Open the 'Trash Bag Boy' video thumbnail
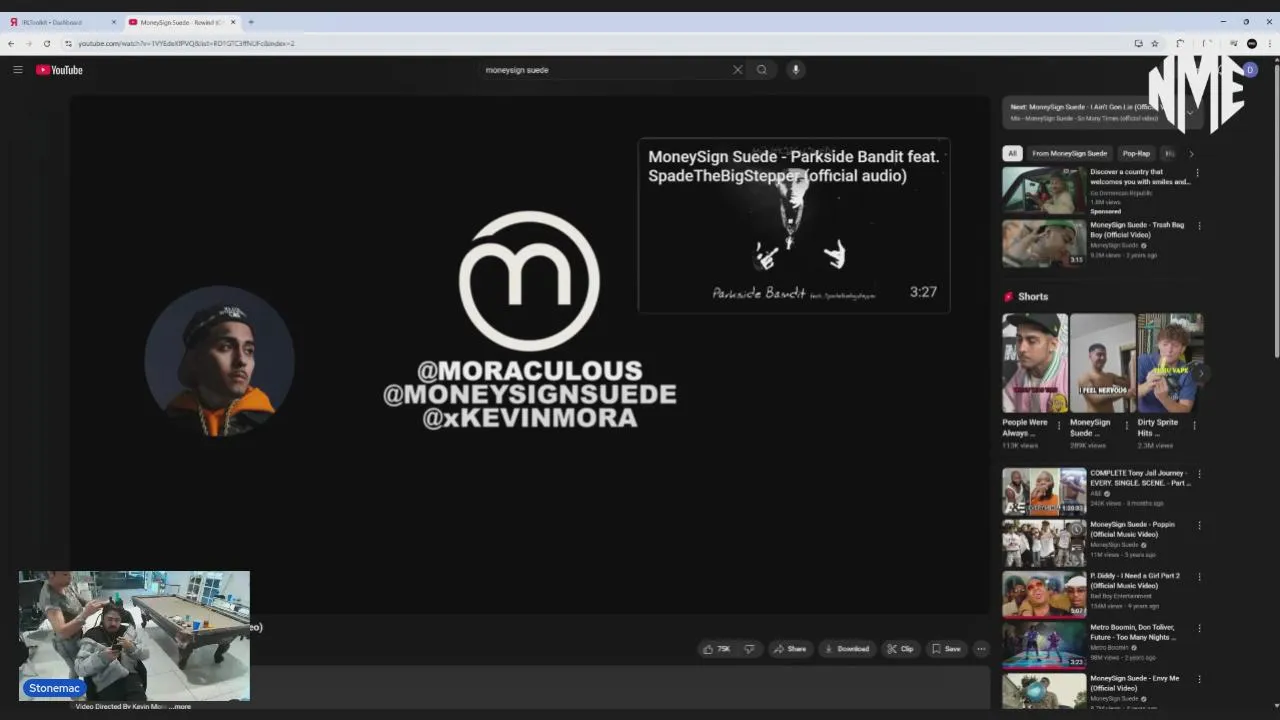Viewport: 1280px width, 720px height. 1044,243
